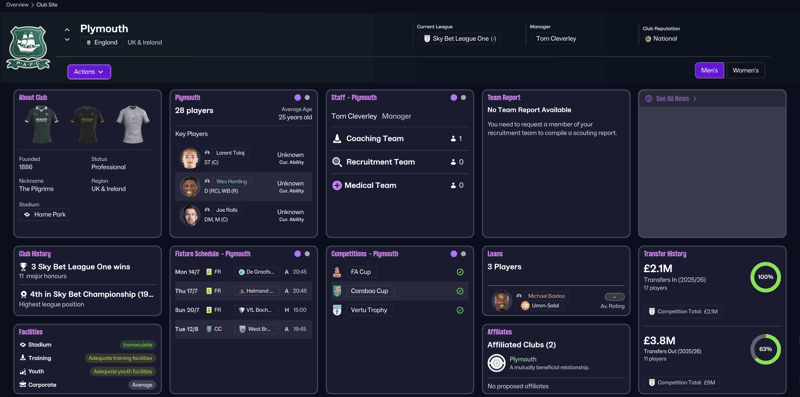Image resolution: width=800 pixels, height=397 pixels.
Task: Open manager Tom Cleverley chip
Action: point(556,39)
